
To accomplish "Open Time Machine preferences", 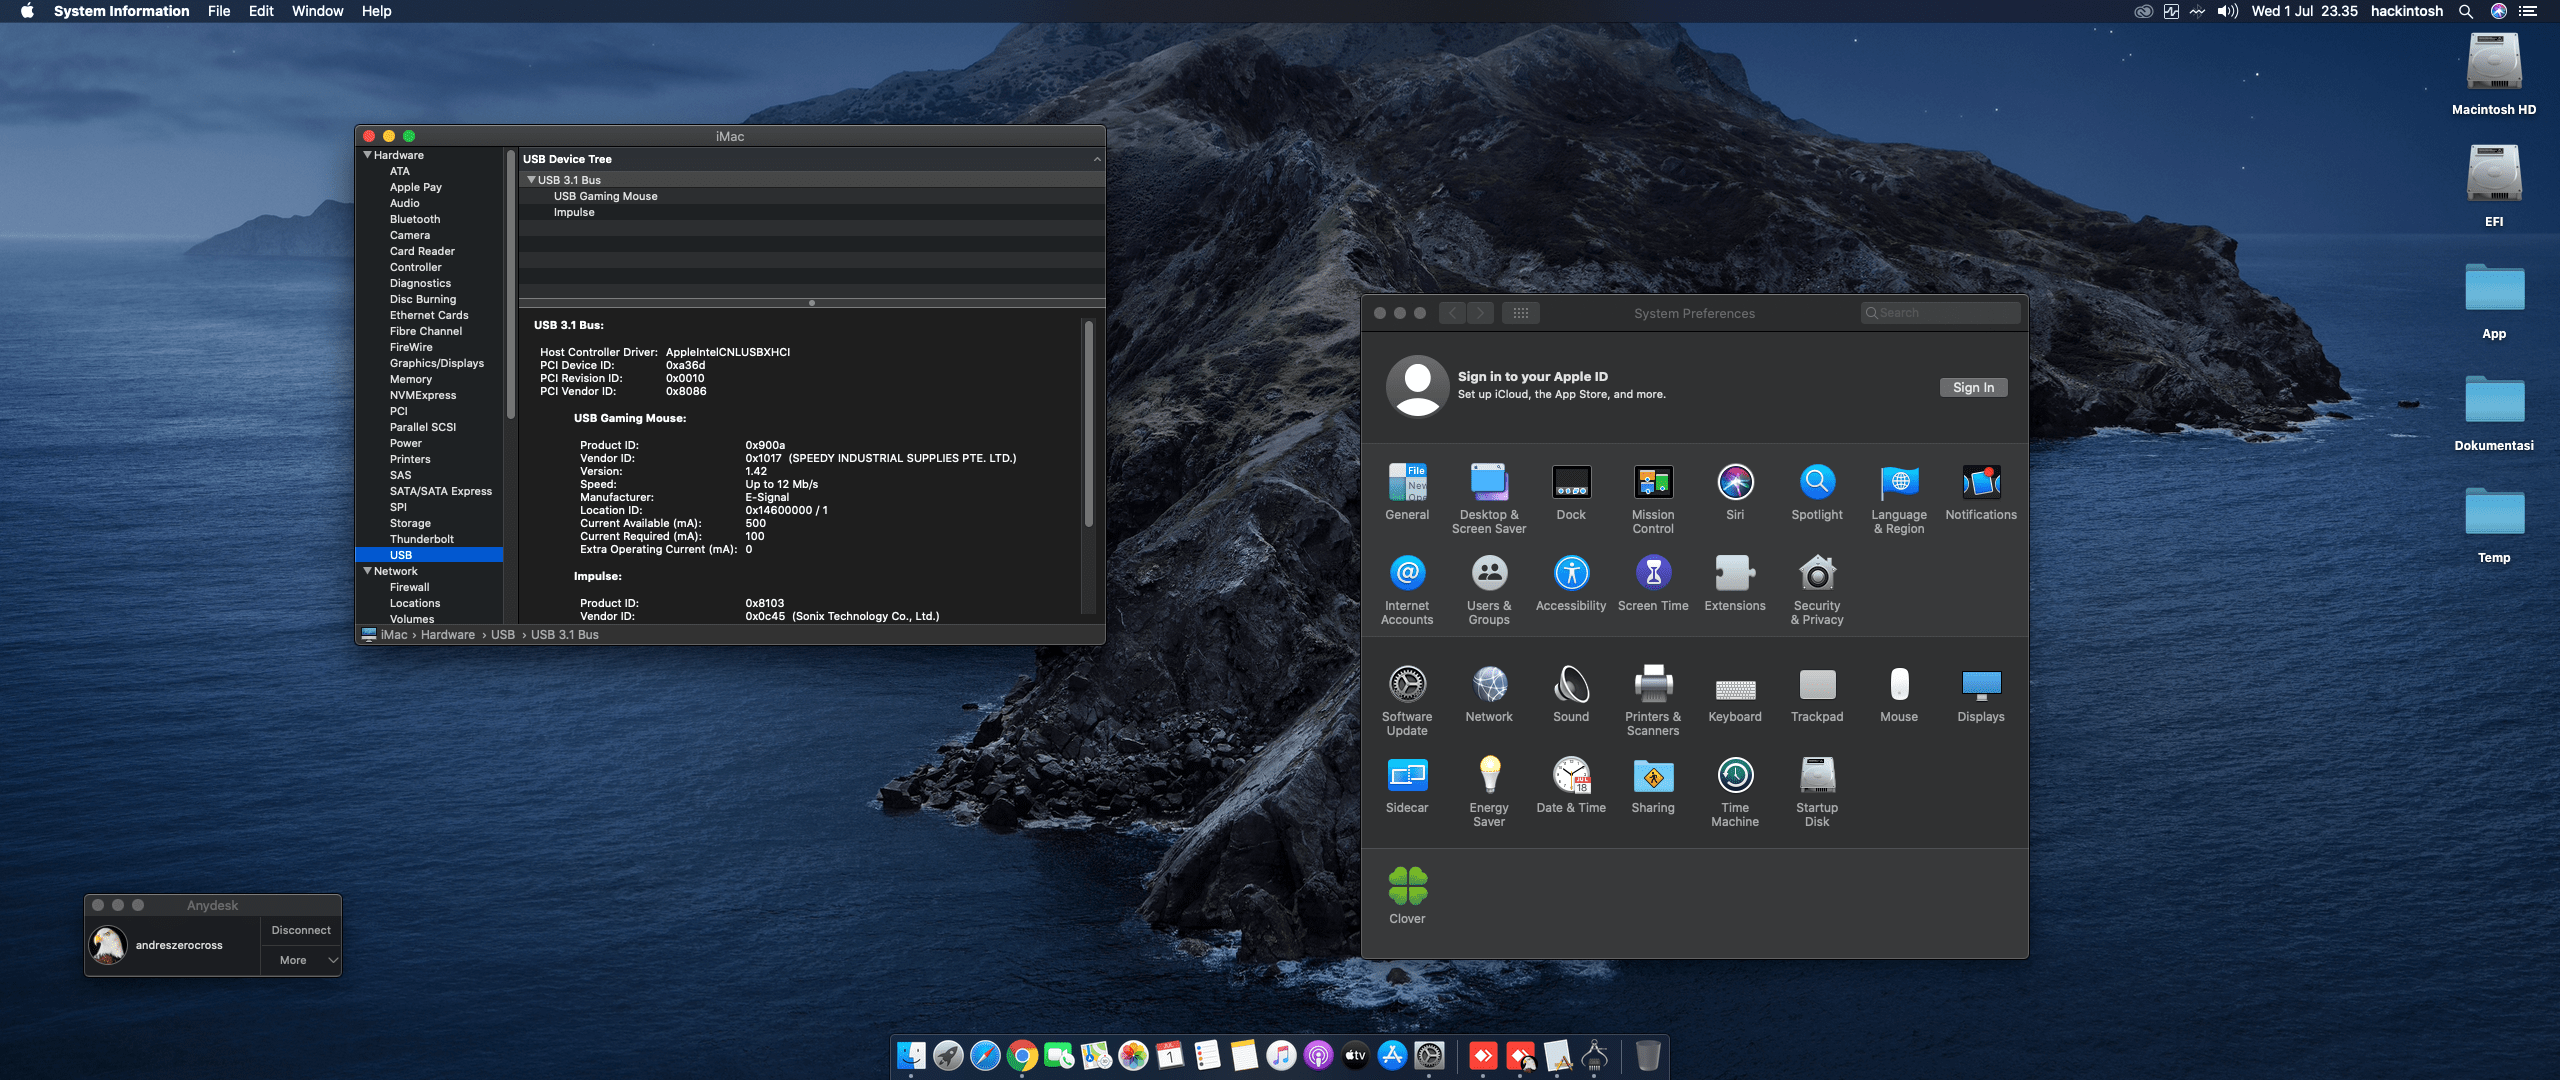I will pyautogui.click(x=1734, y=777).
